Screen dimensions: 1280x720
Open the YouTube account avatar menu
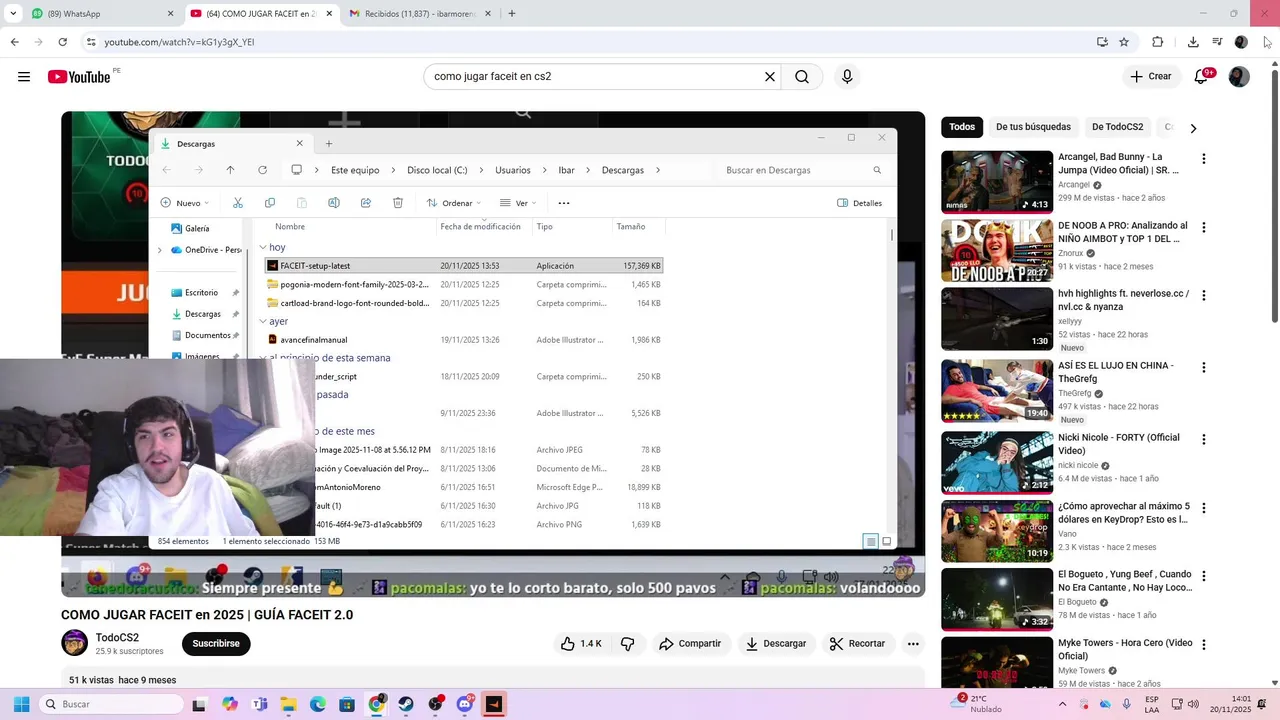coord(1239,77)
